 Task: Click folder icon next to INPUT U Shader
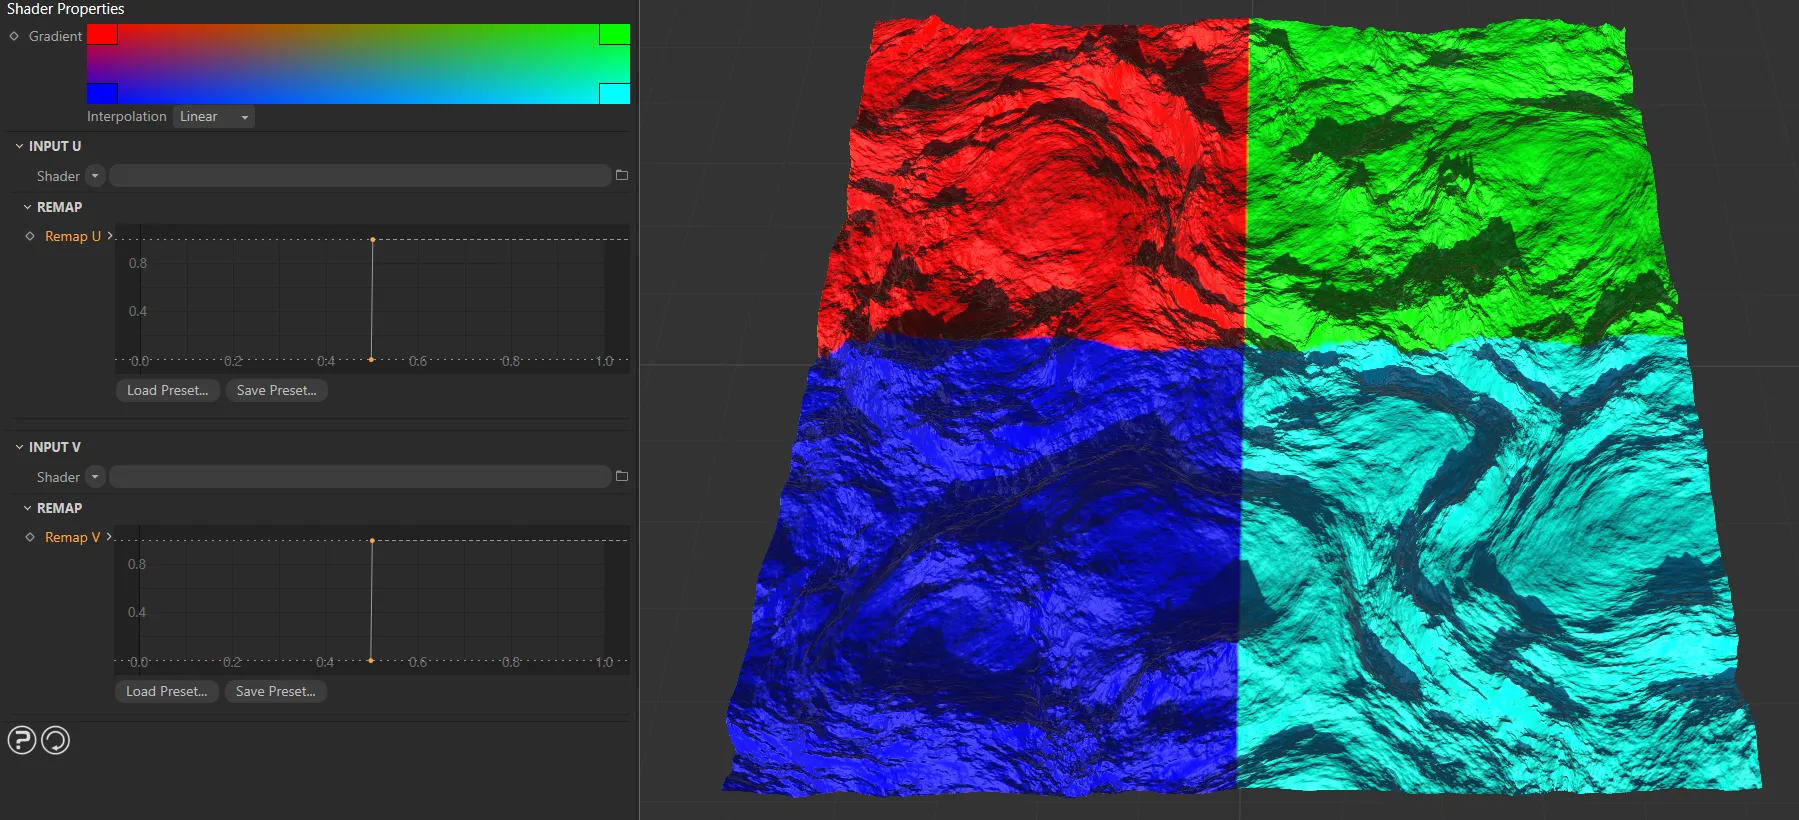coord(622,175)
